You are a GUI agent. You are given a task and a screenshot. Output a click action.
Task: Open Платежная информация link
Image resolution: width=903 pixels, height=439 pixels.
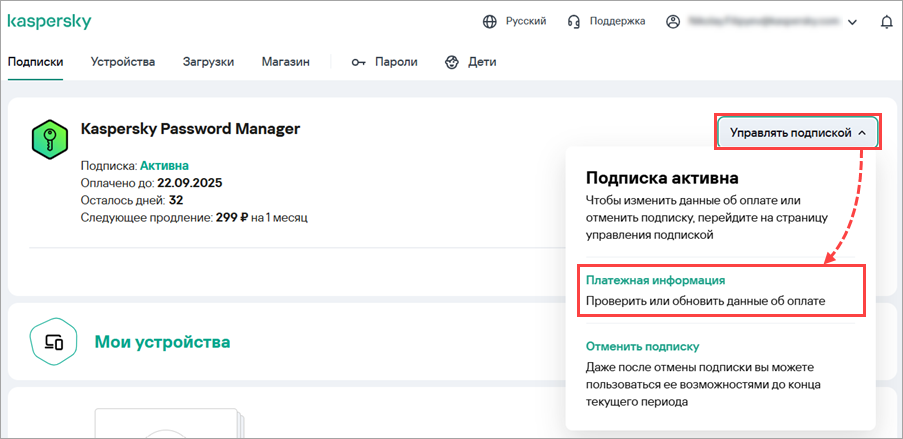(655, 281)
